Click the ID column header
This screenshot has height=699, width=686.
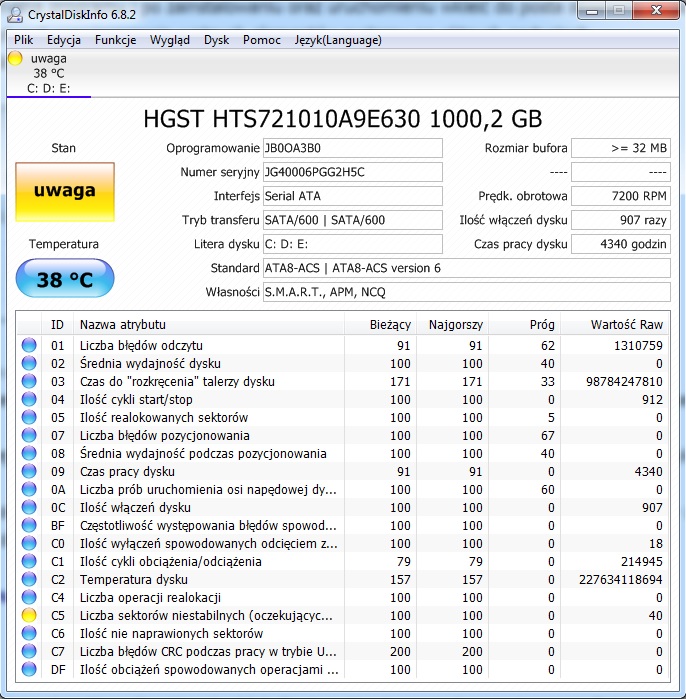[x=57, y=325]
